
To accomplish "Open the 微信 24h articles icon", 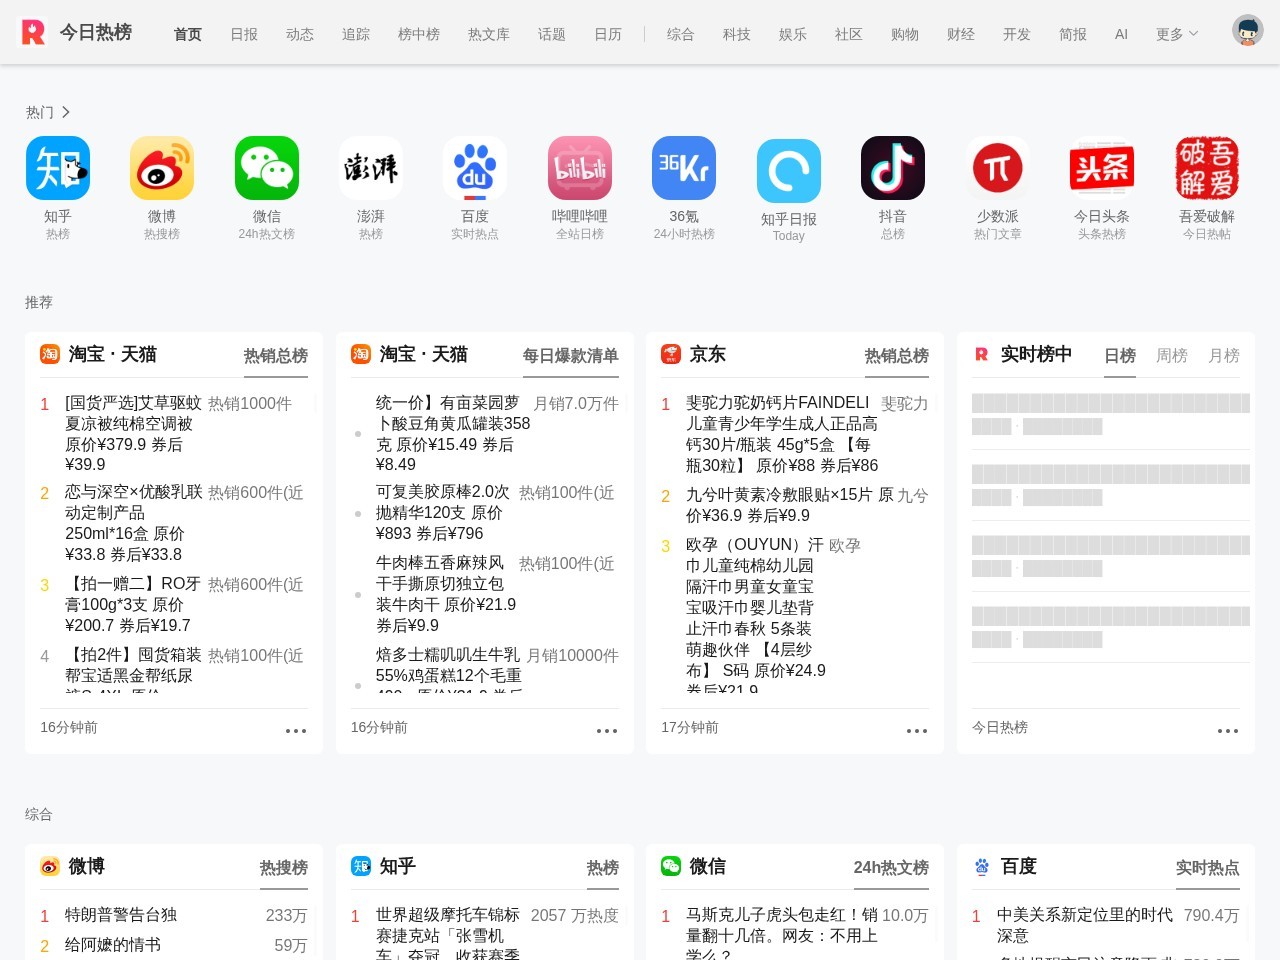I will point(267,168).
